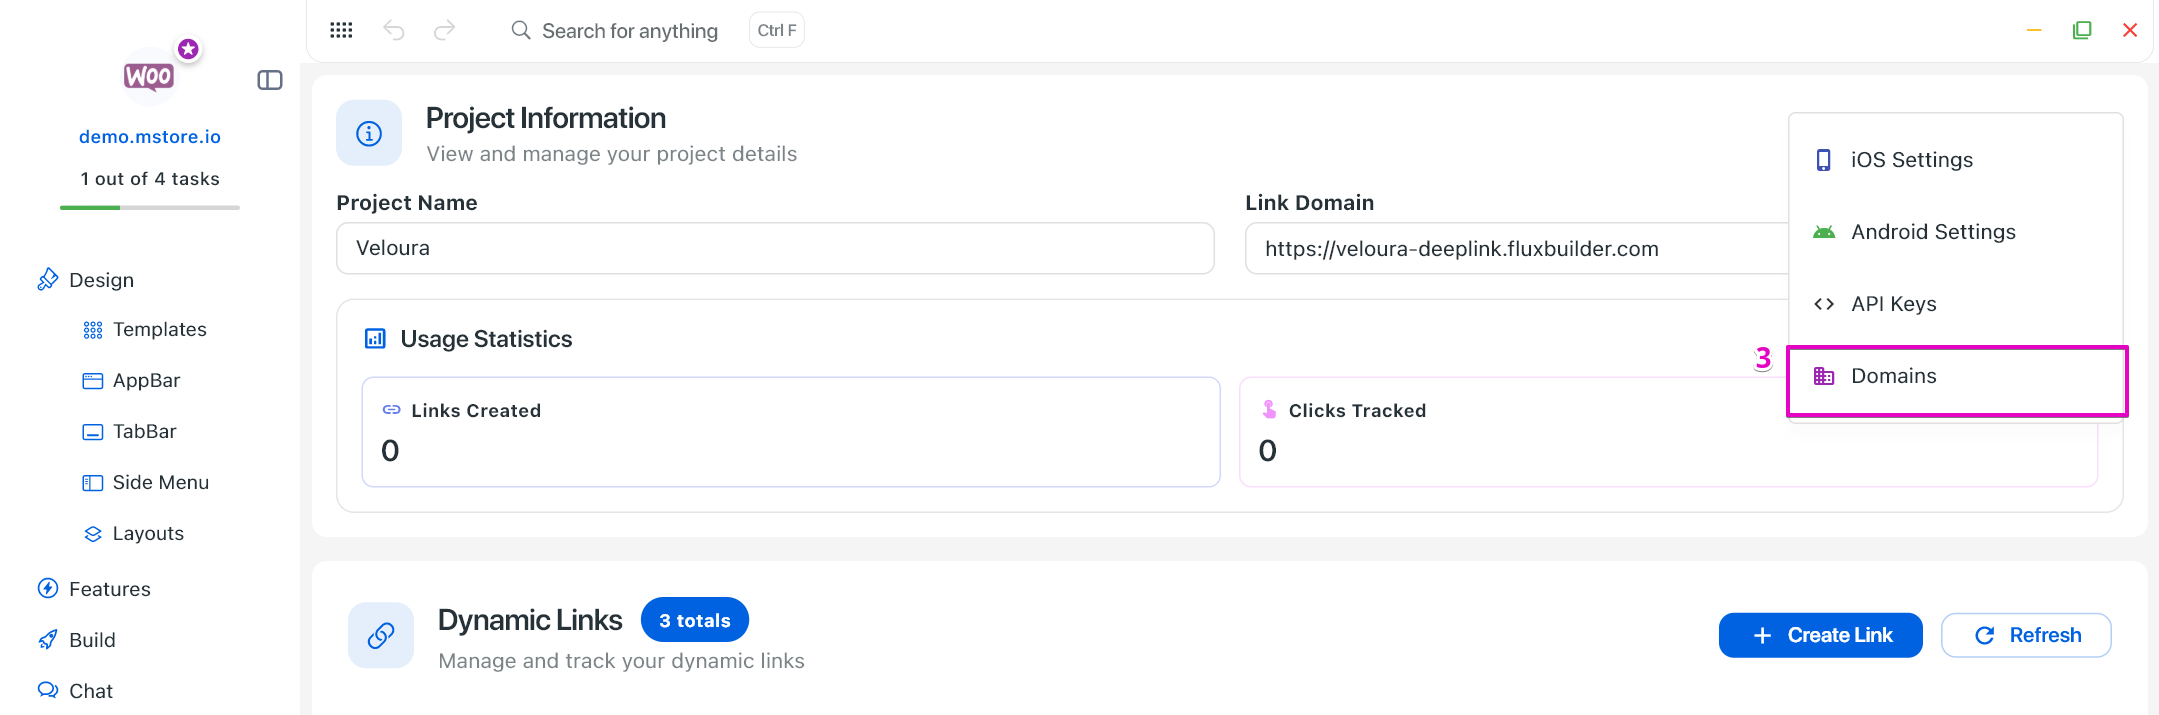The image size is (2159, 715).
Task: Click the WooCommerce logo icon
Action: click(149, 76)
